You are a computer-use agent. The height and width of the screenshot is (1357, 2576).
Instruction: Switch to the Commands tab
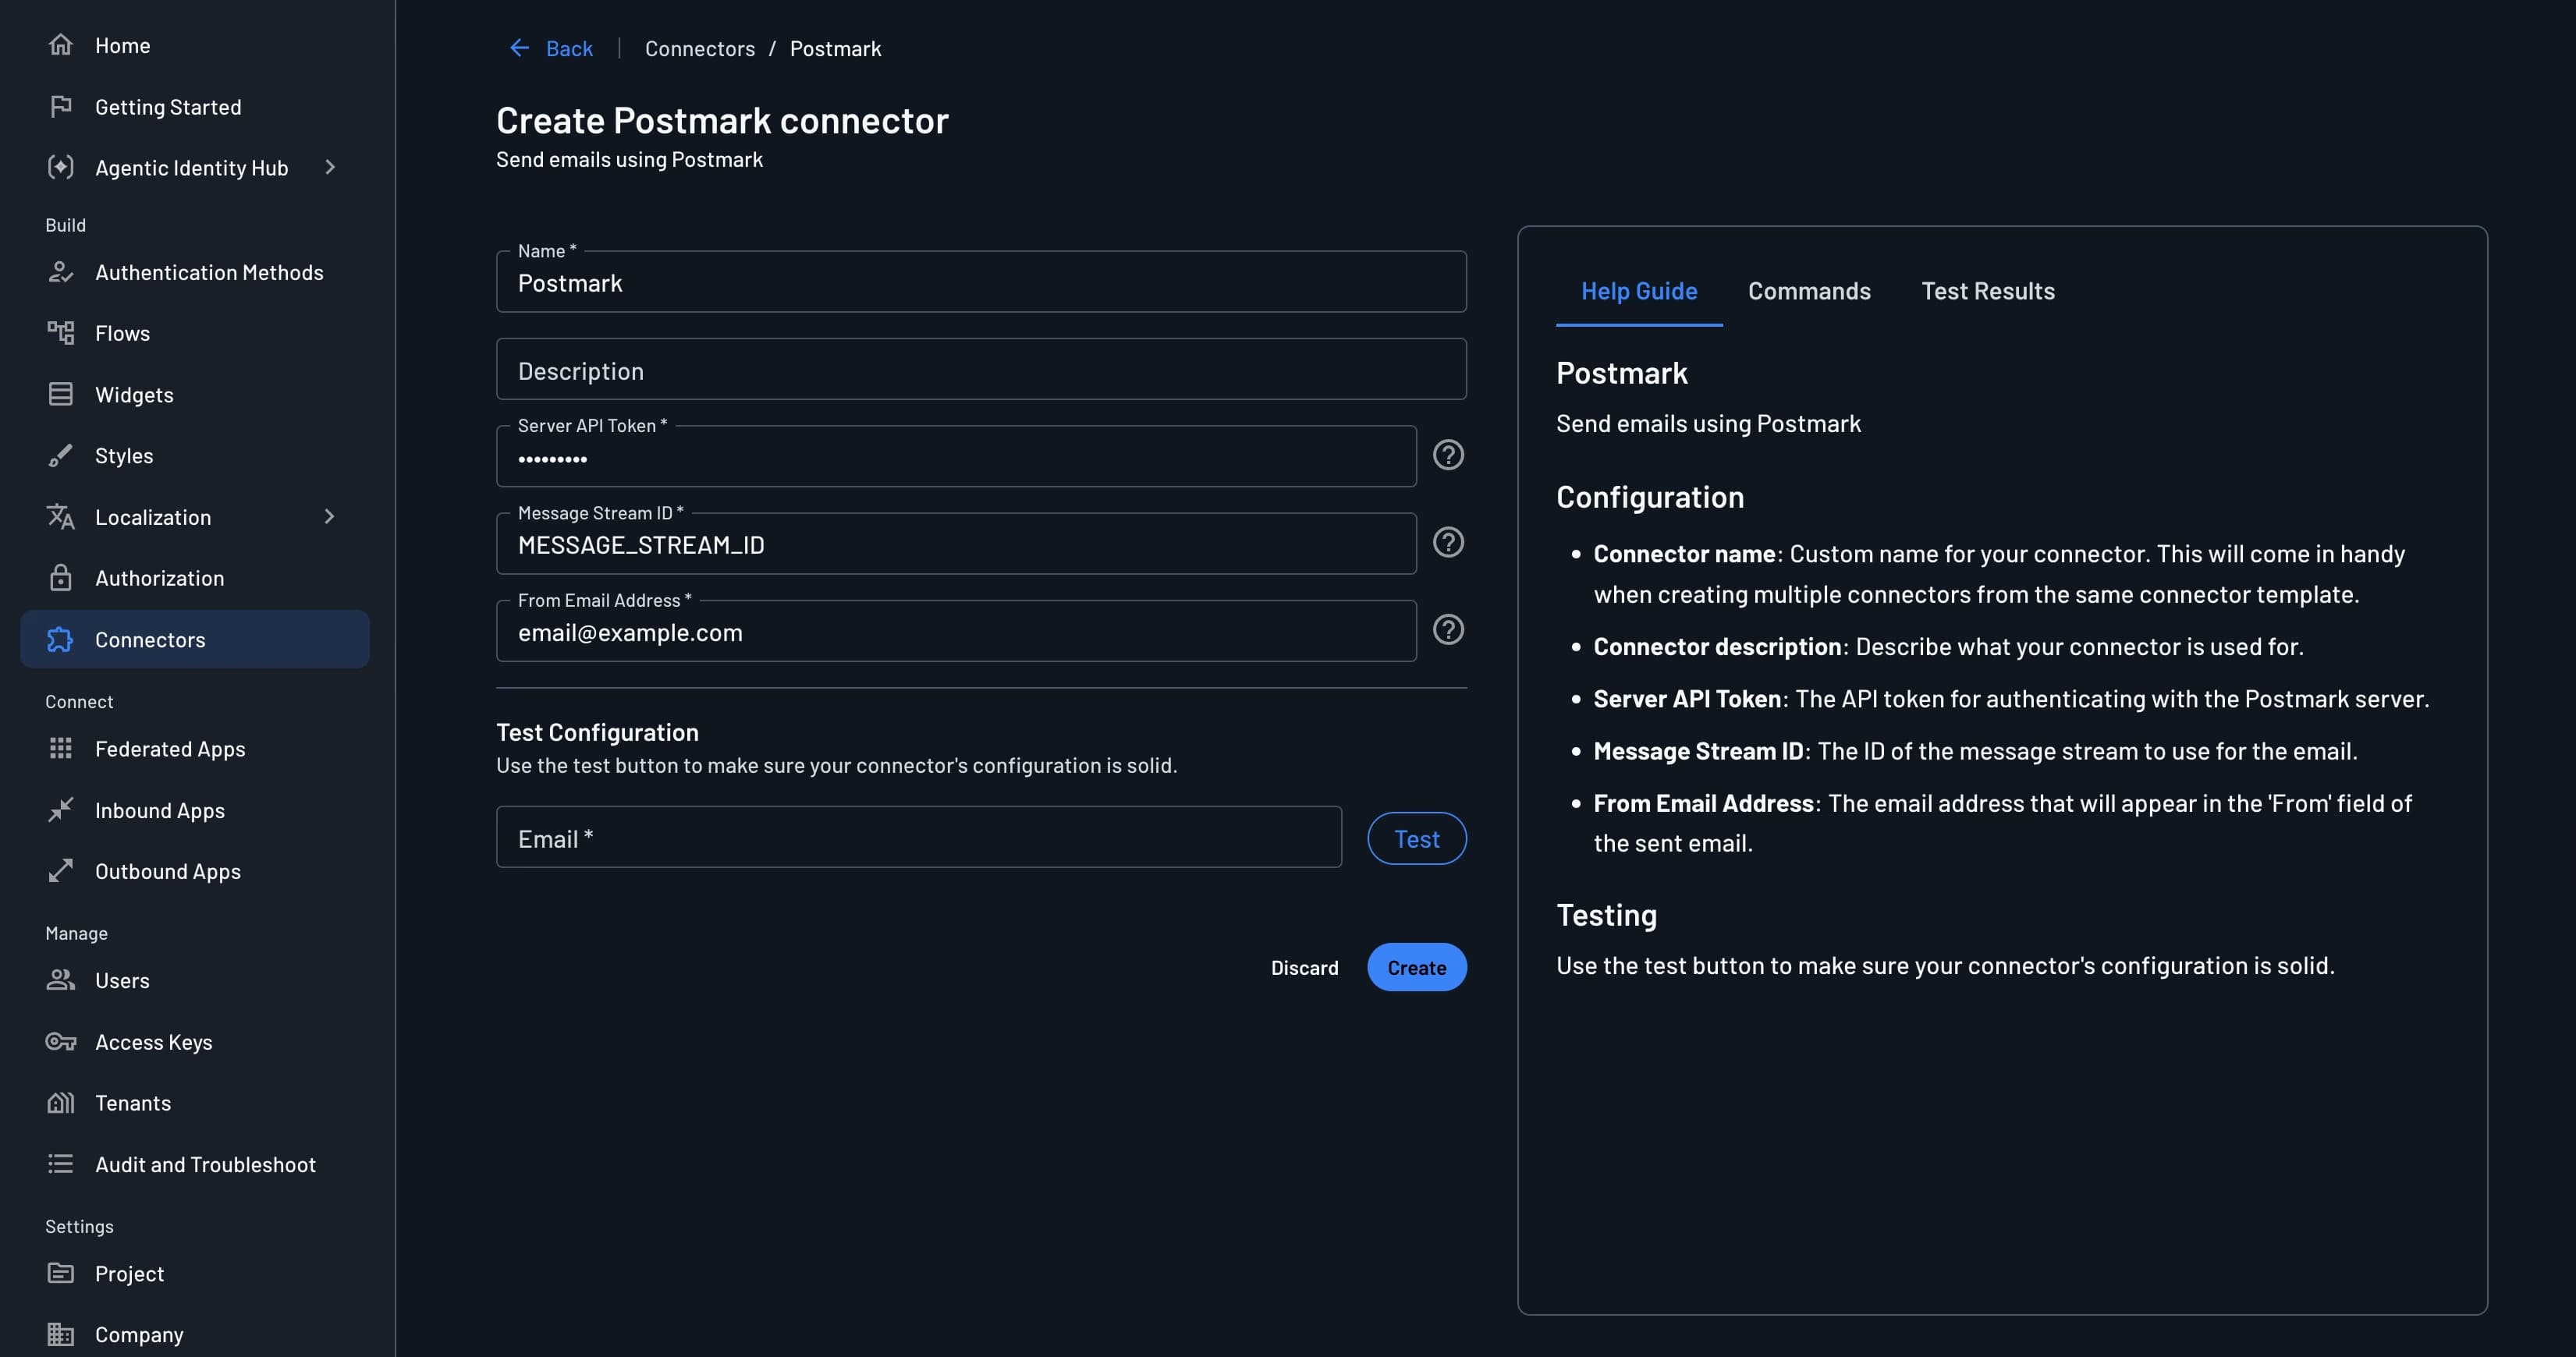(1808, 291)
